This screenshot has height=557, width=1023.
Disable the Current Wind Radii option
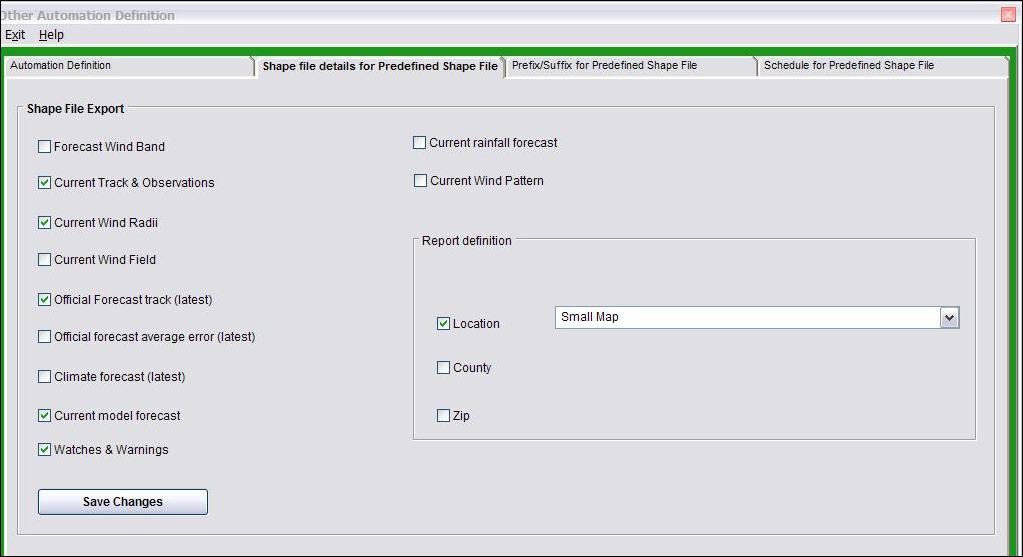coord(44,223)
